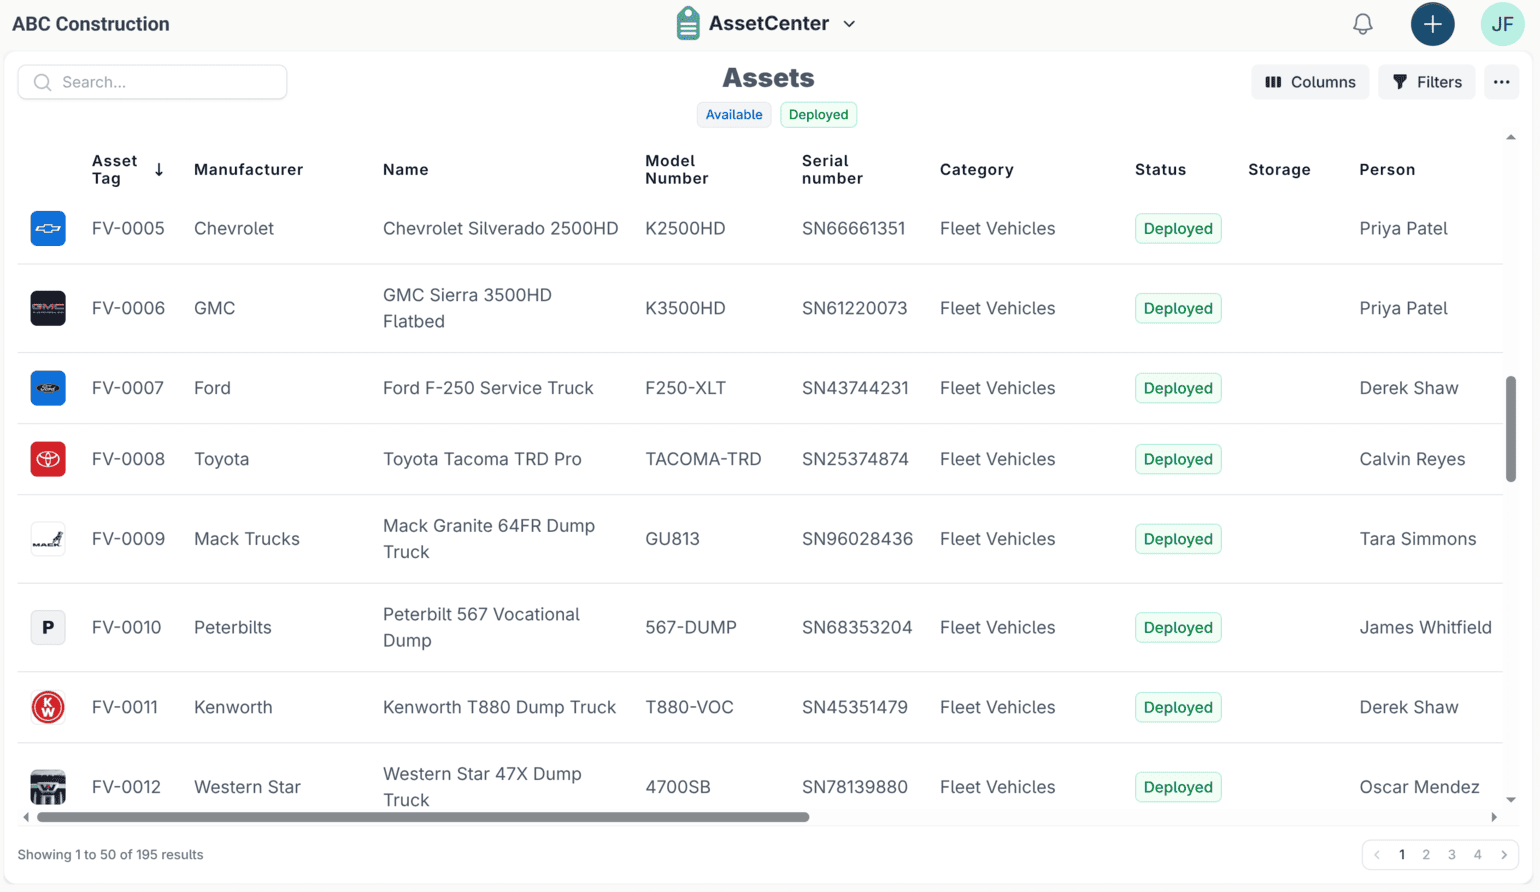The height and width of the screenshot is (892, 1540).
Task: Open the JF user avatar menu
Action: pos(1502,24)
